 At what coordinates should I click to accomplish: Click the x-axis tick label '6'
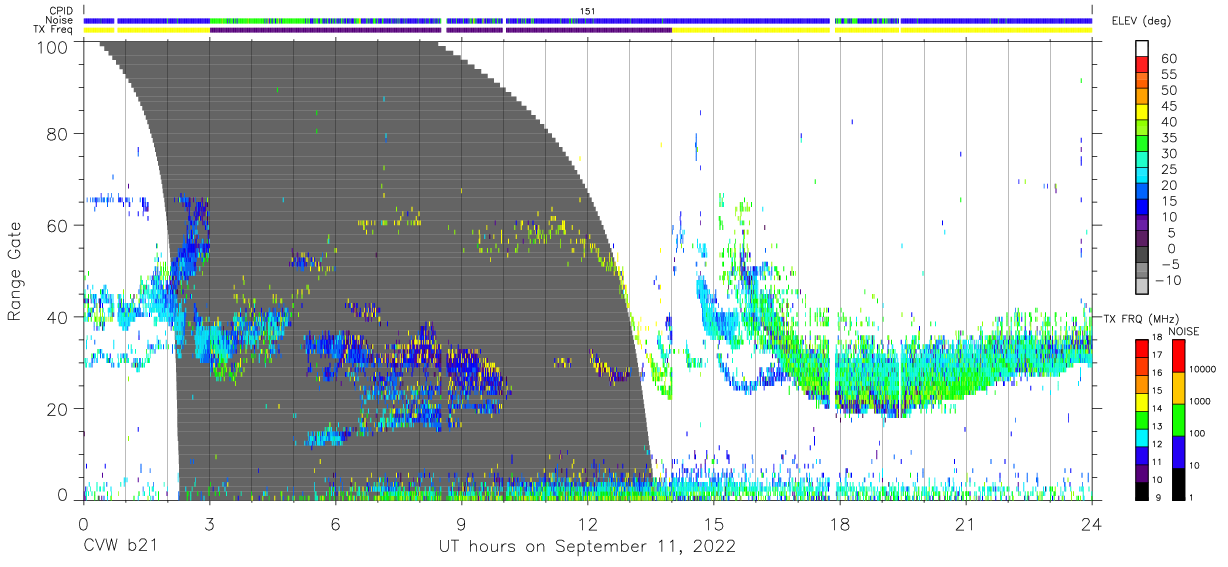point(335,524)
